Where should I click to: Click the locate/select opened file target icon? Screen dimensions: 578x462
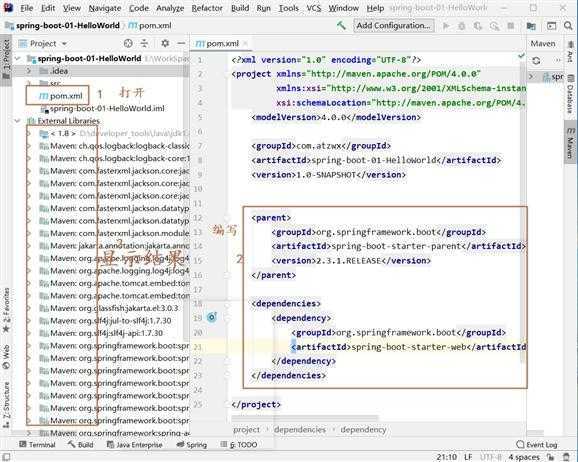(128, 44)
